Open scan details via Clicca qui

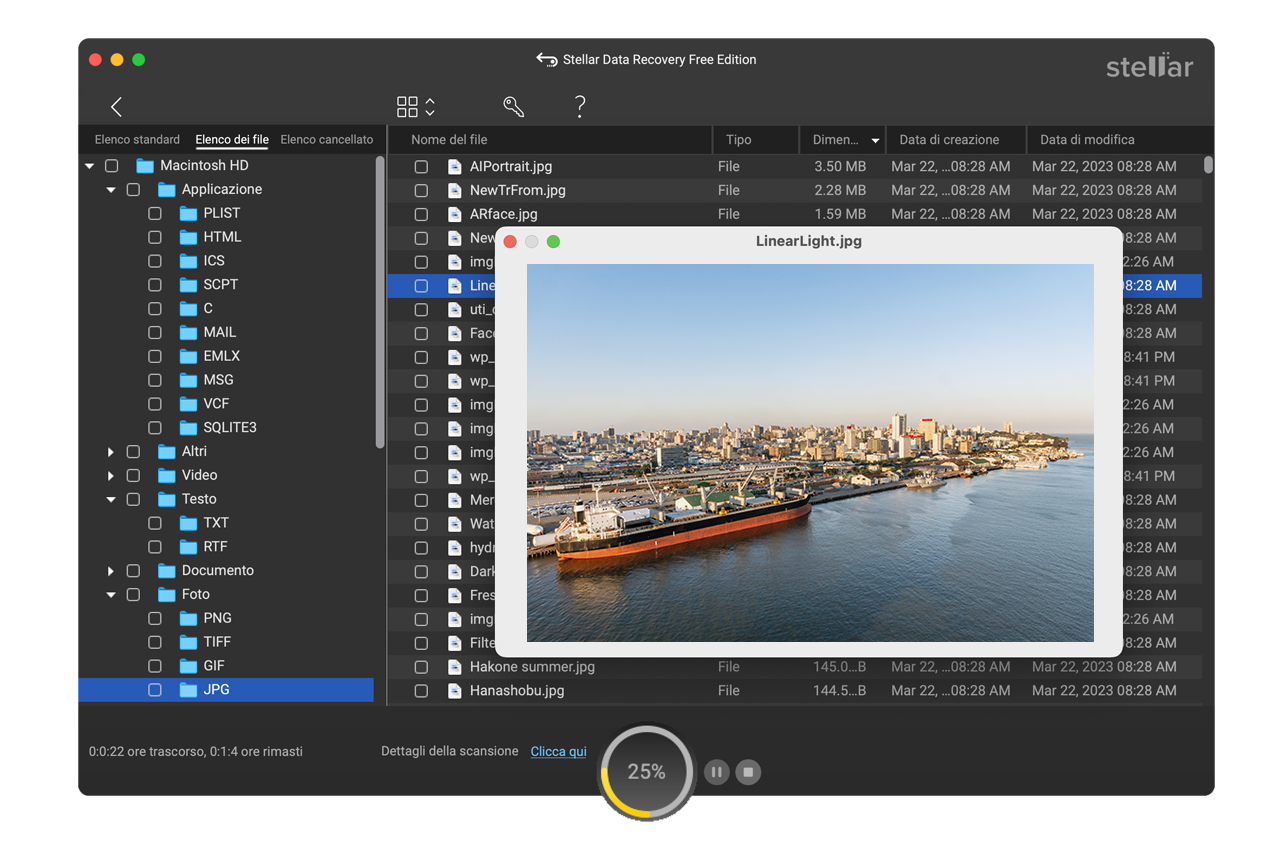click(x=558, y=751)
